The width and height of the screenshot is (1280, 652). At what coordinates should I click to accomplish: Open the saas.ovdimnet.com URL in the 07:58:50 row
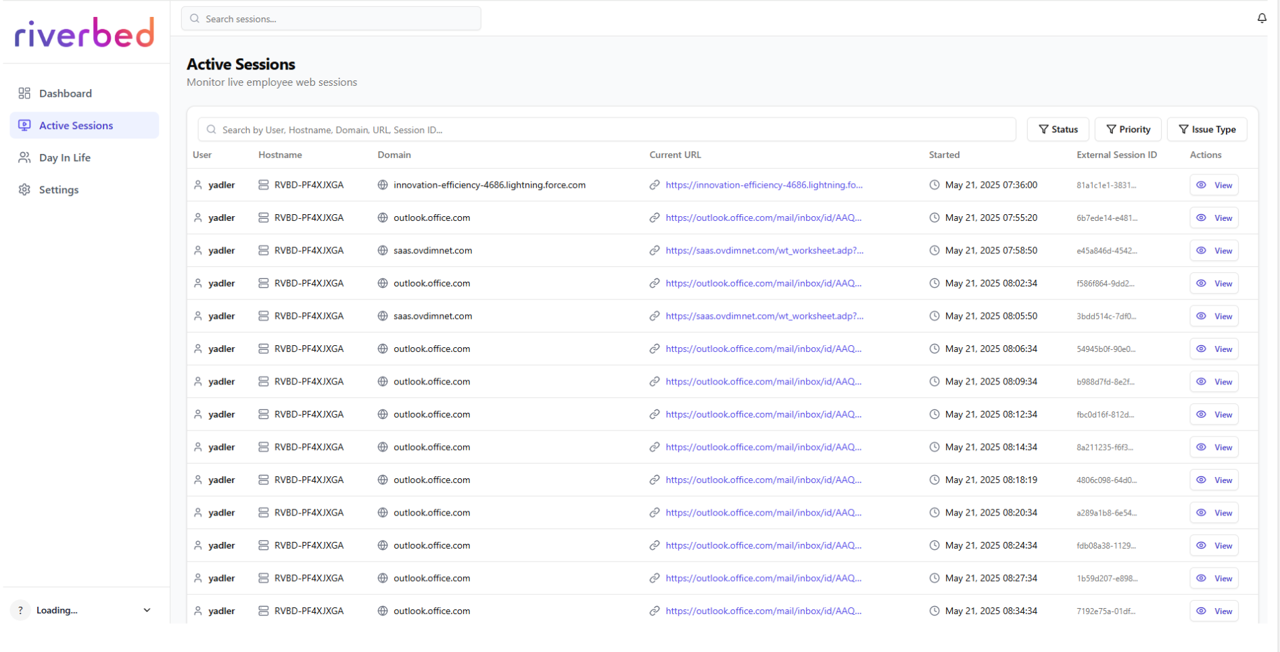click(x=765, y=251)
